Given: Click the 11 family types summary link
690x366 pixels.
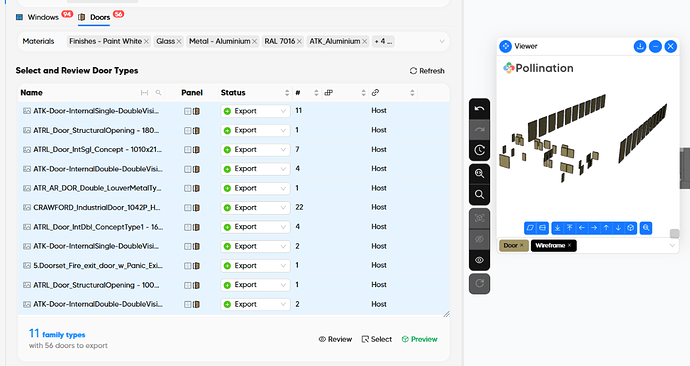Looking at the screenshot, I should pos(57,334).
